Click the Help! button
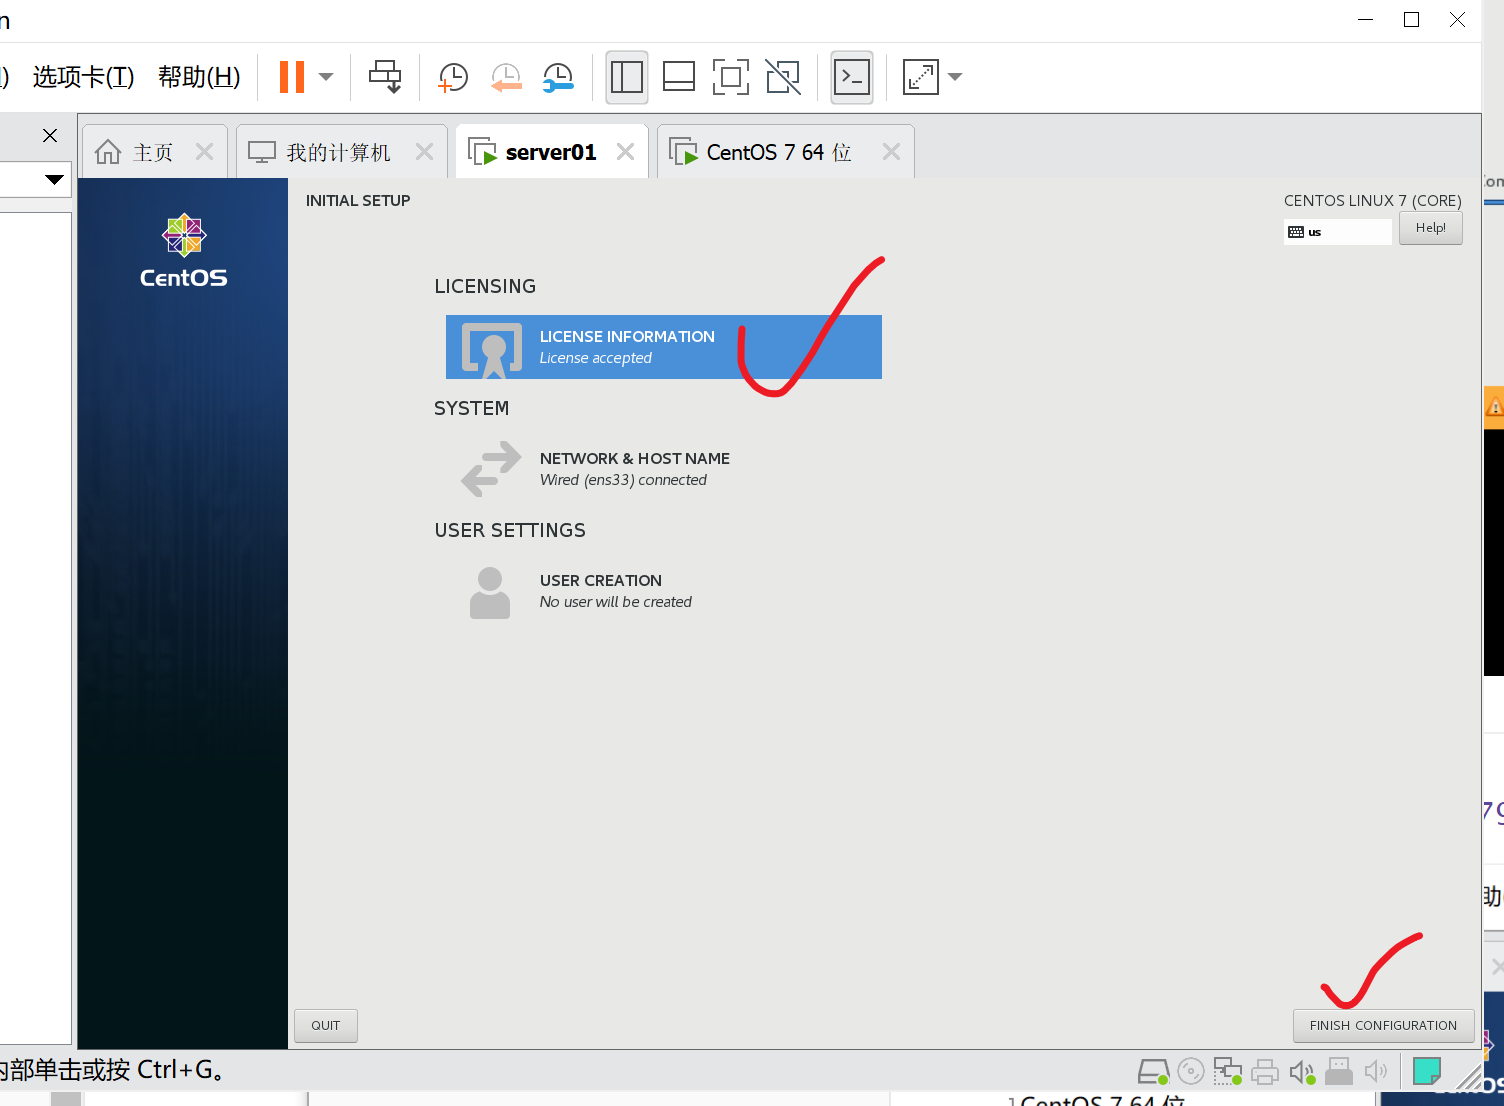Screen dimensions: 1504x1106 pos(1431,228)
